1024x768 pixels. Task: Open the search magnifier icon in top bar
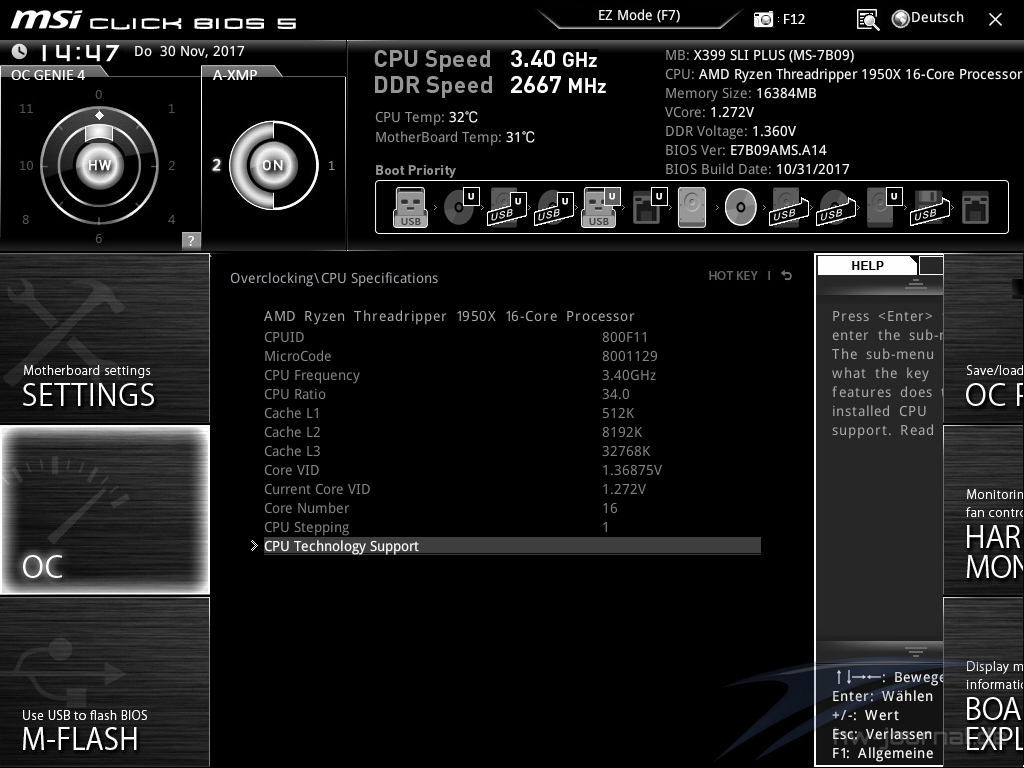click(x=868, y=20)
